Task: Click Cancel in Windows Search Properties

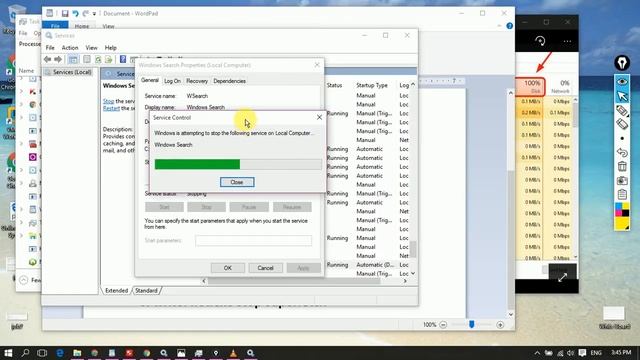Action: (x=265, y=268)
